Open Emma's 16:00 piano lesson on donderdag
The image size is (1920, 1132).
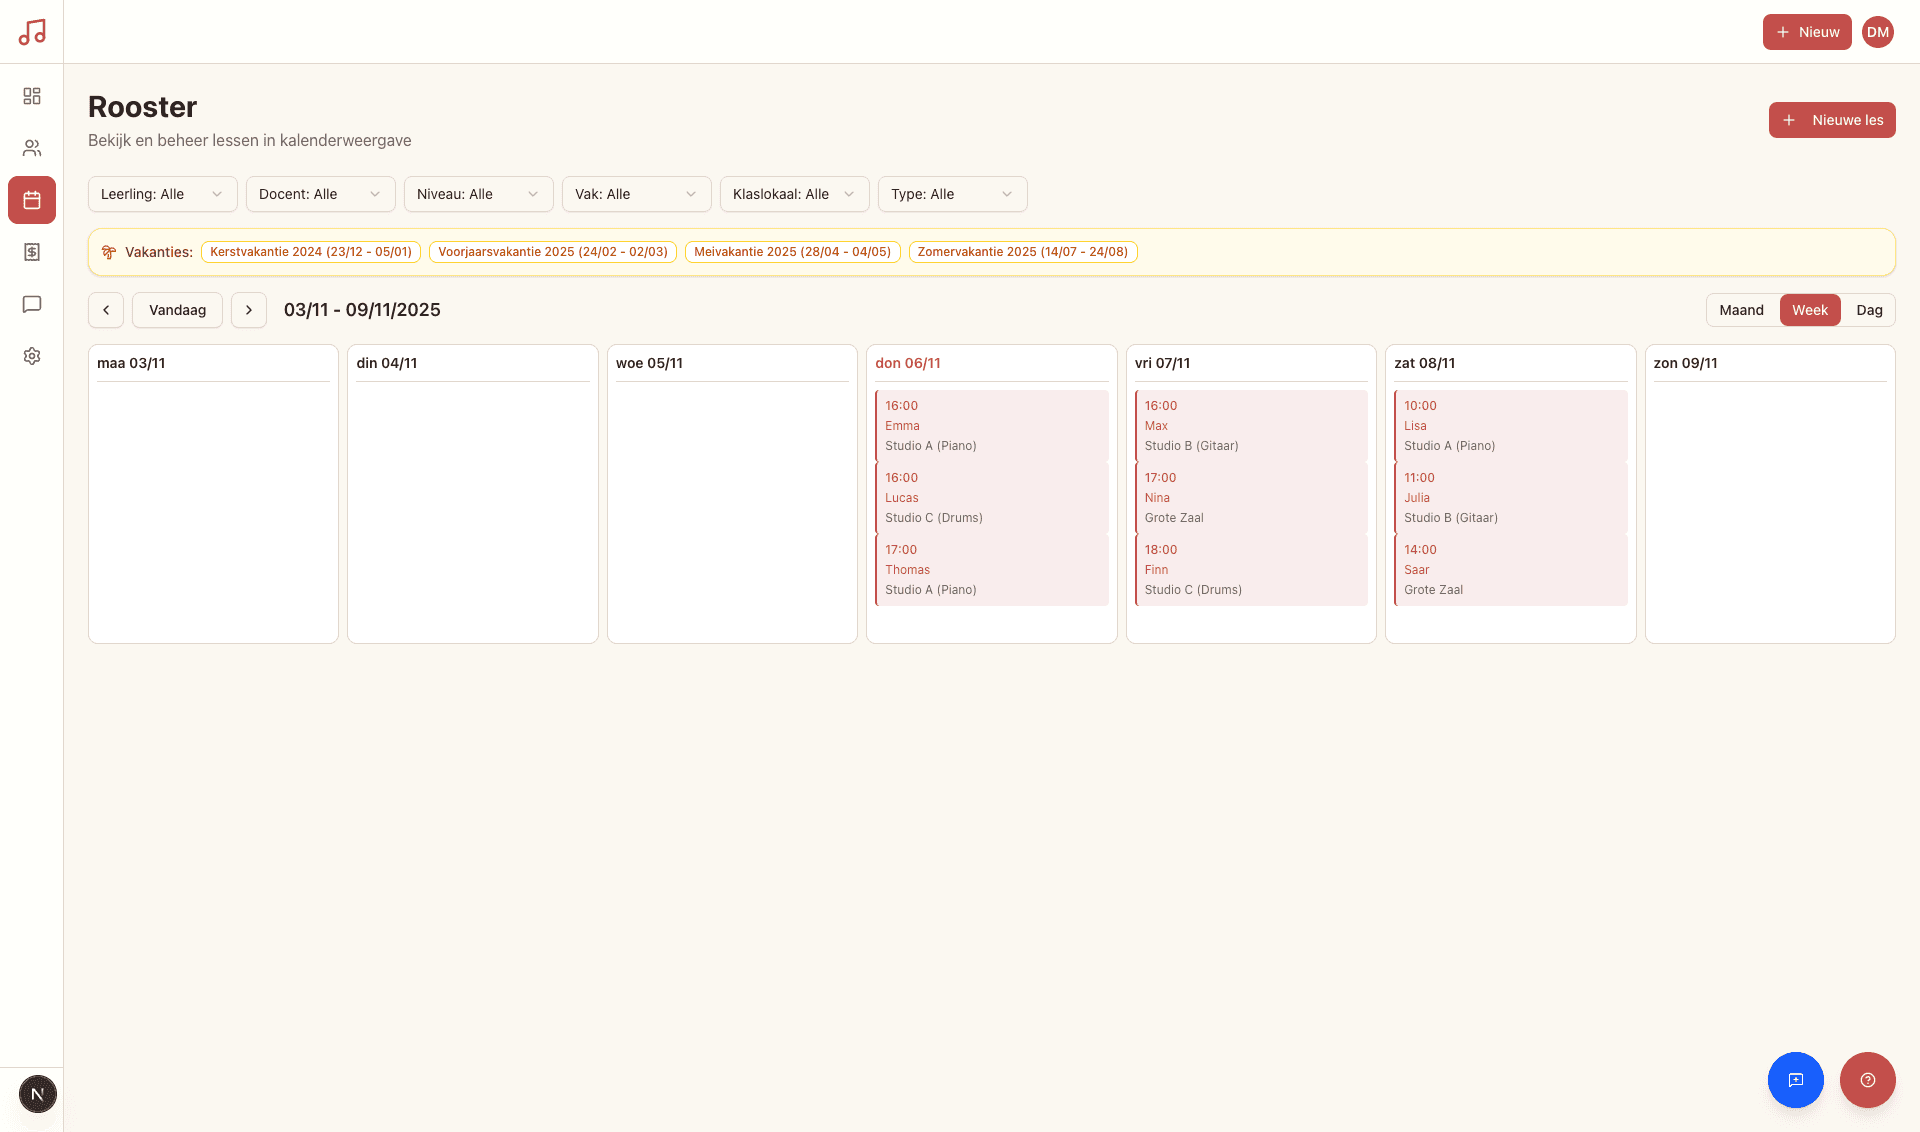[991, 425]
